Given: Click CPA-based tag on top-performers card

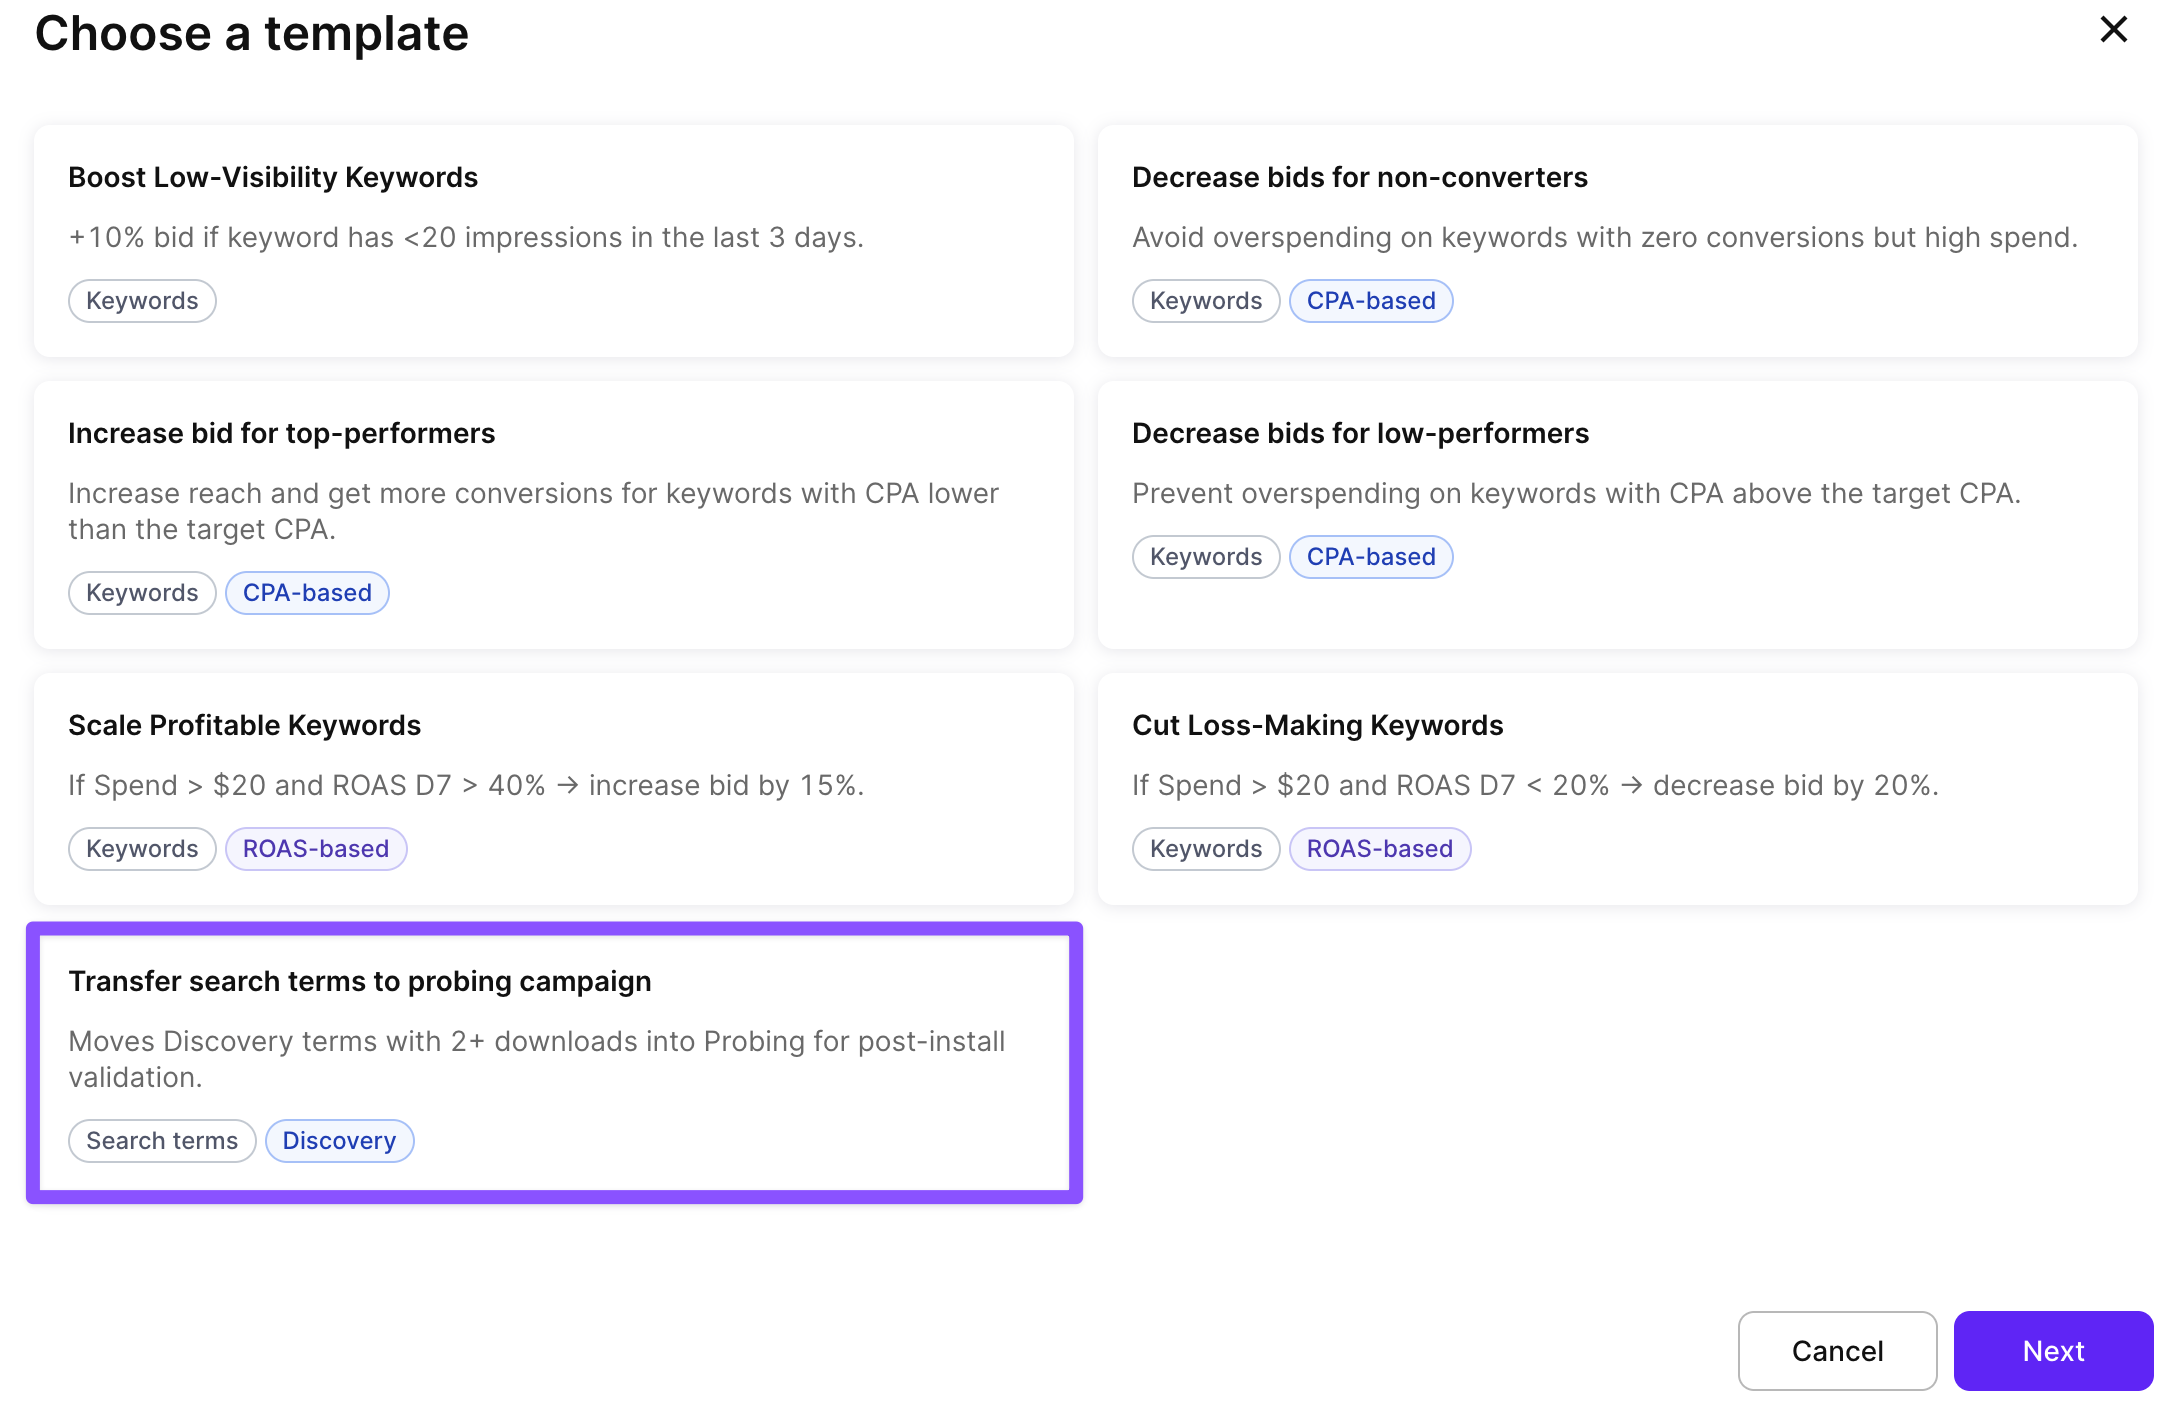Looking at the screenshot, I should 307,593.
